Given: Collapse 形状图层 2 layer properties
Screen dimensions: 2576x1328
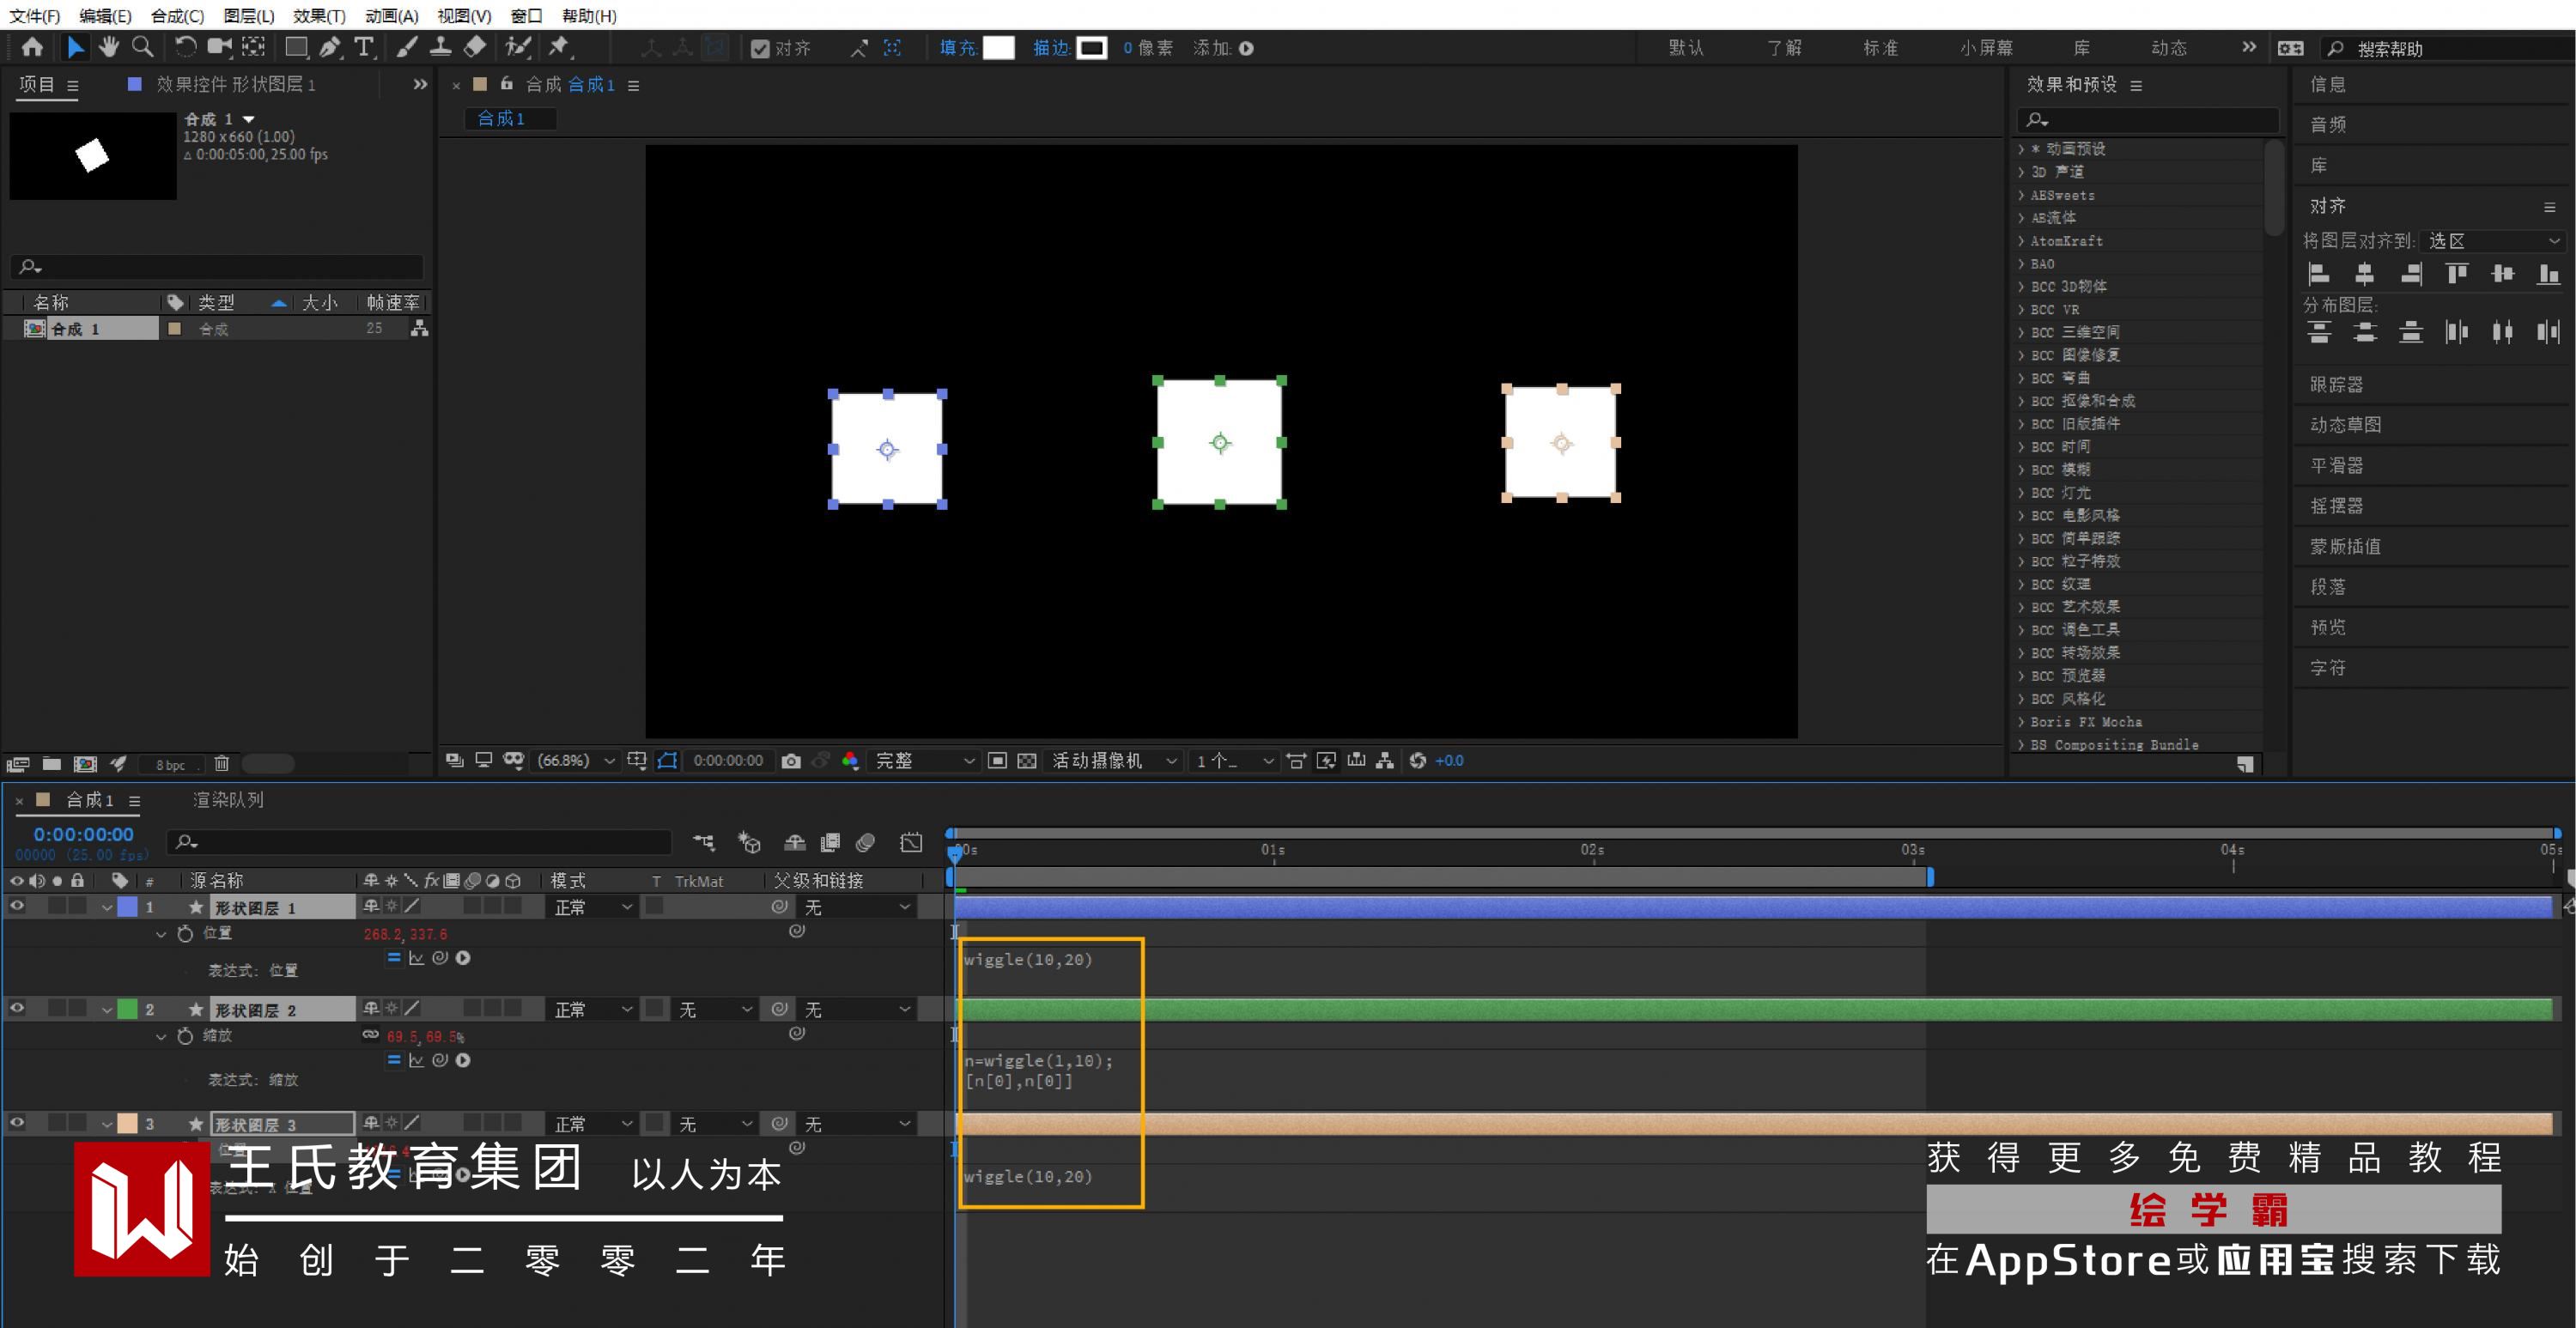Looking at the screenshot, I should (107, 1010).
